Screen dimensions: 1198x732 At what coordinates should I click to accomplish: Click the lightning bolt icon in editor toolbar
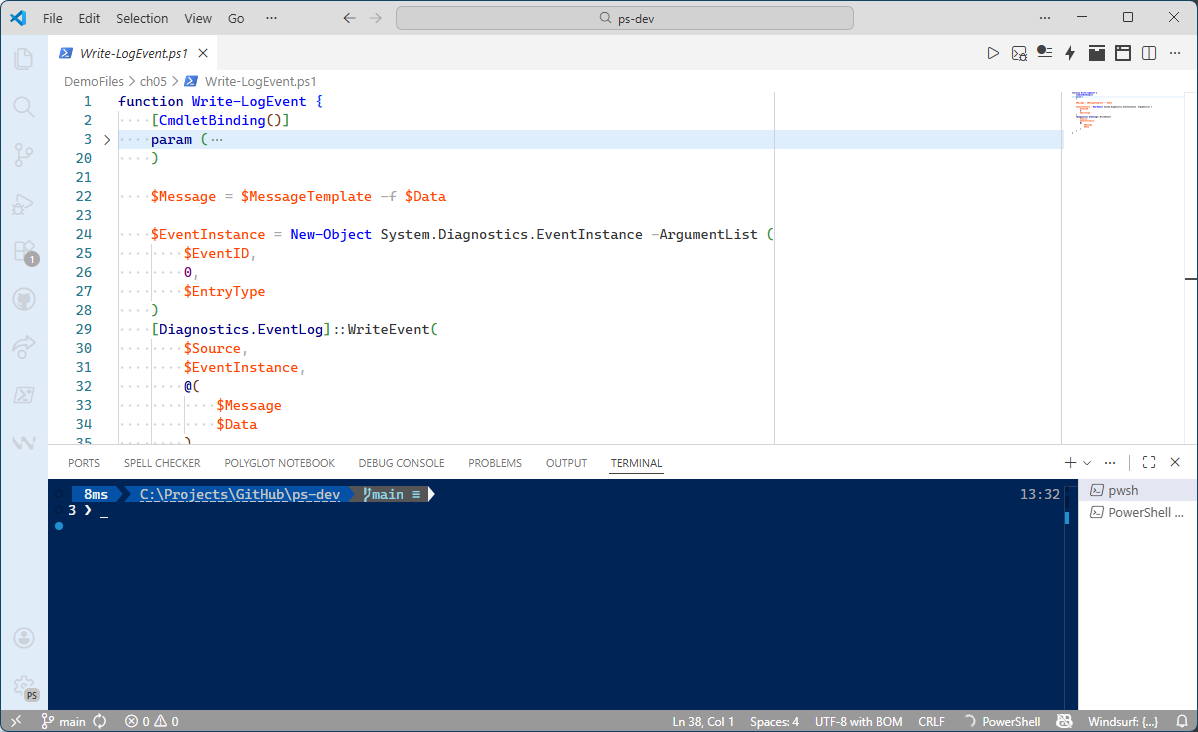click(1070, 53)
